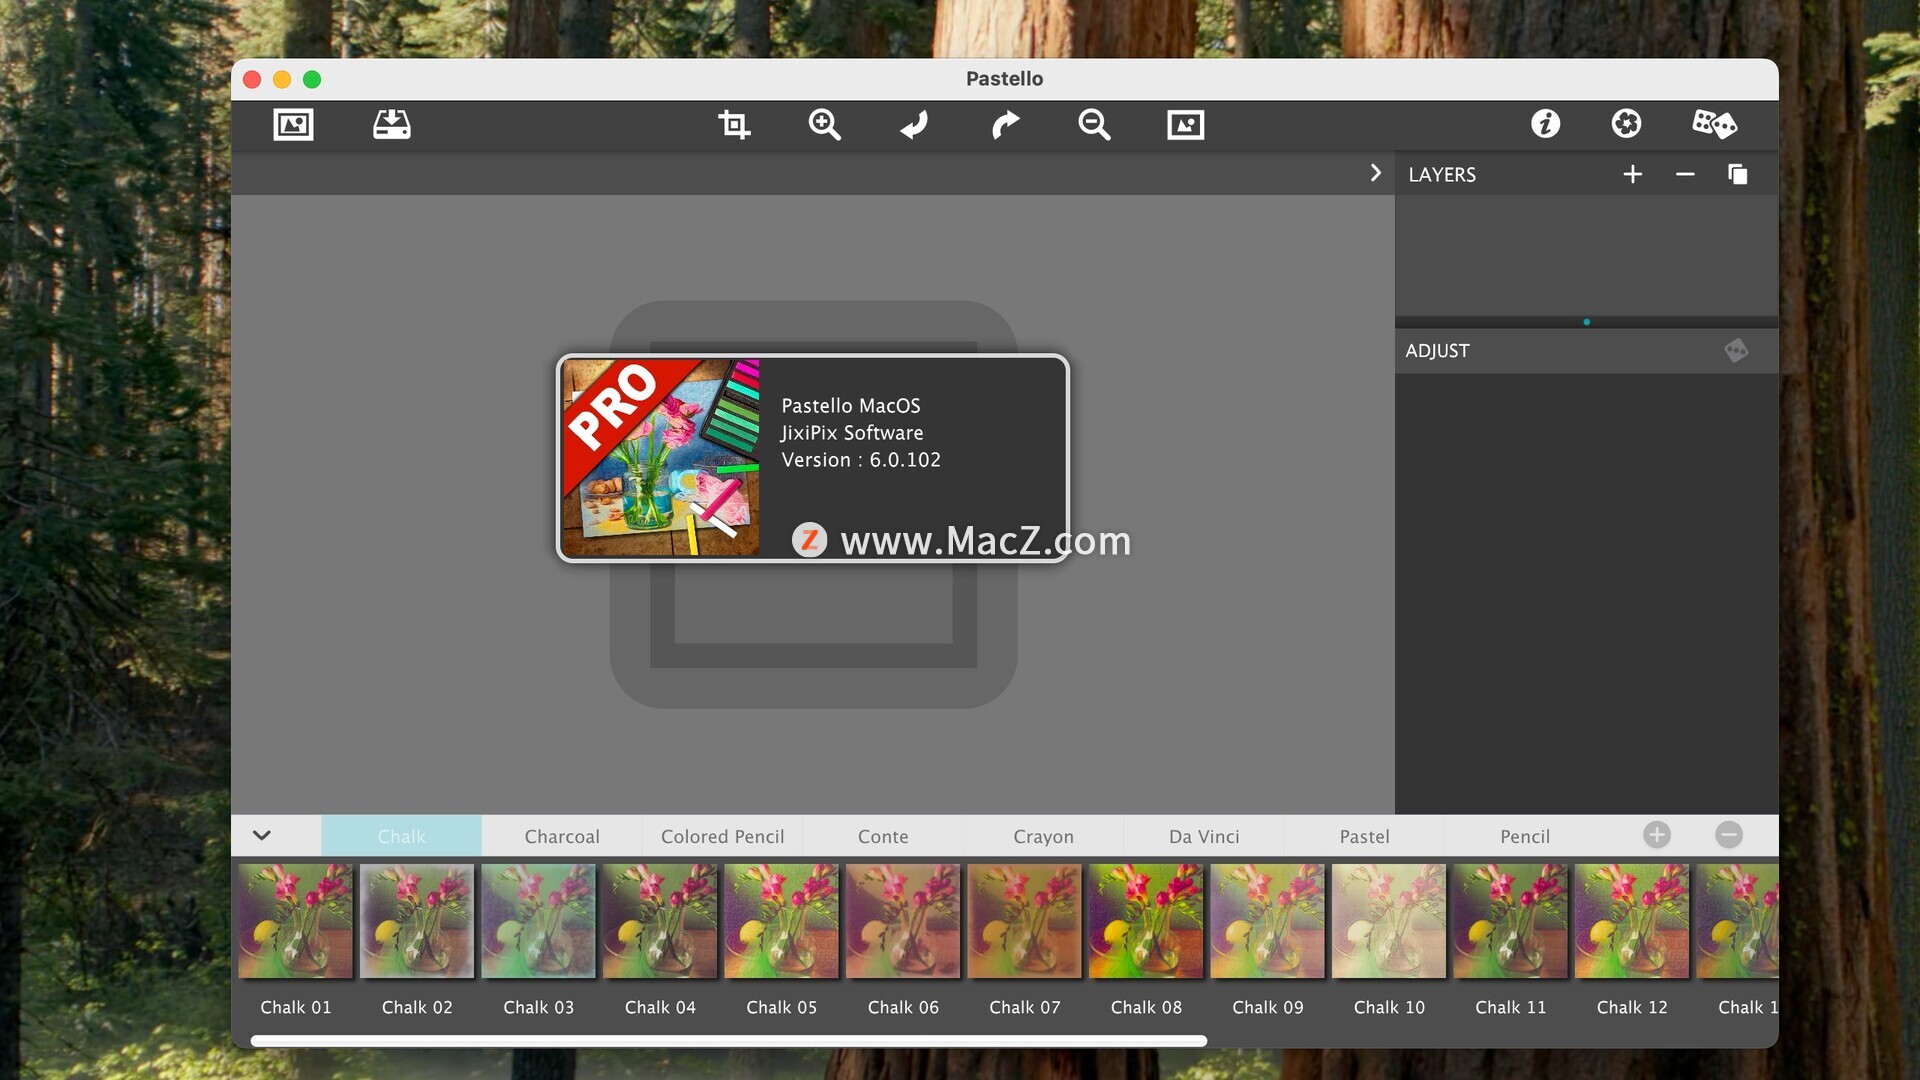The width and height of the screenshot is (1920, 1080).
Task: Click the panel divider dot handle
Action: [1586, 322]
